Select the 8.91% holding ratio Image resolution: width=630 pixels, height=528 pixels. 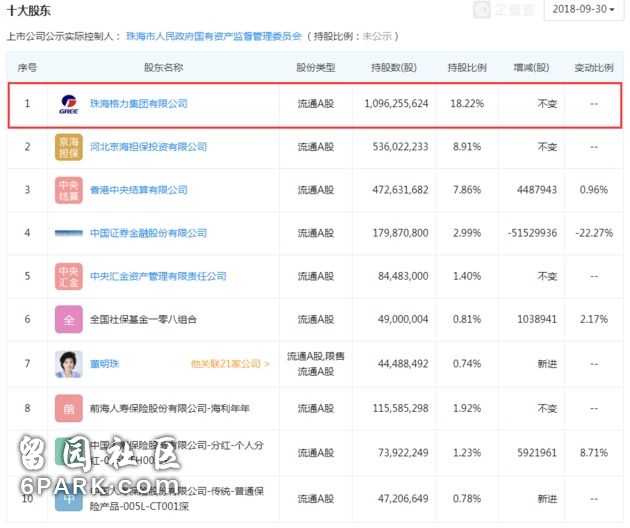(x=467, y=147)
